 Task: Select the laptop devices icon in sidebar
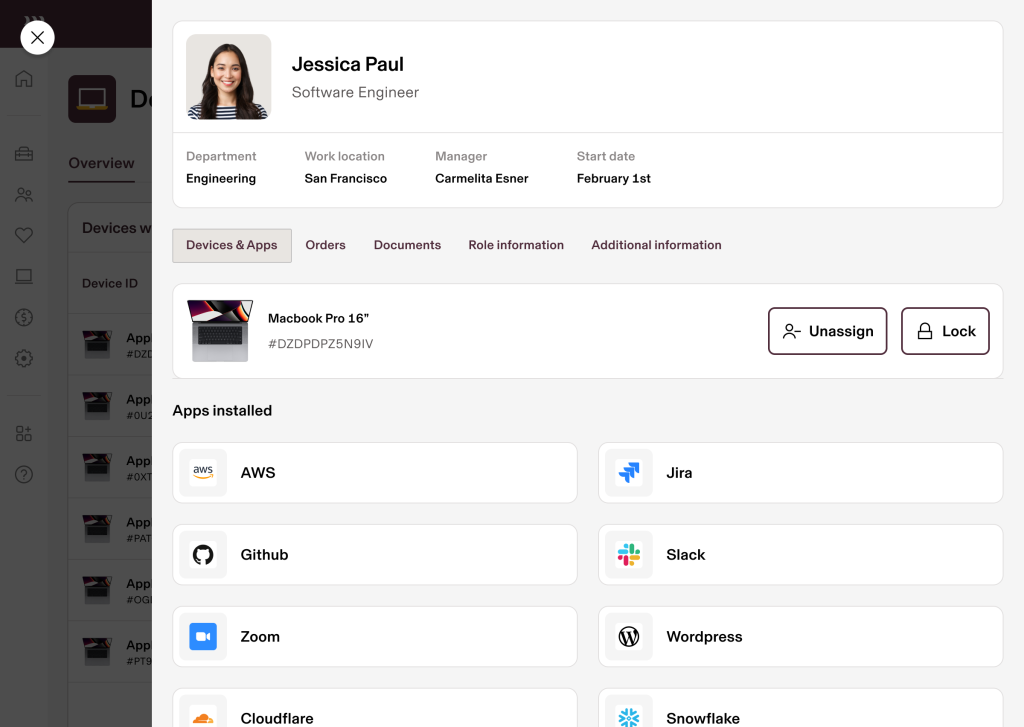click(24, 277)
